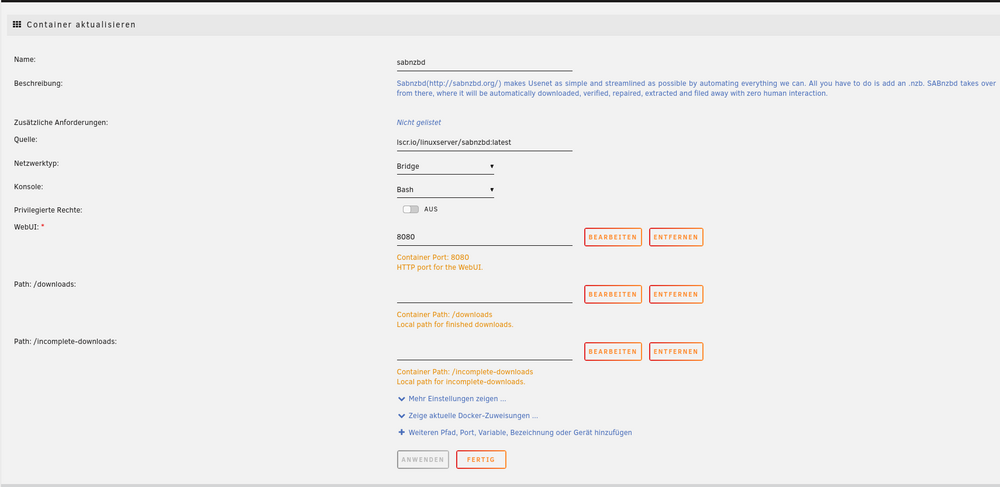This screenshot has width=1000, height=487.
Task: Click the Container Port: 8080 text
Action: [433, 258]
